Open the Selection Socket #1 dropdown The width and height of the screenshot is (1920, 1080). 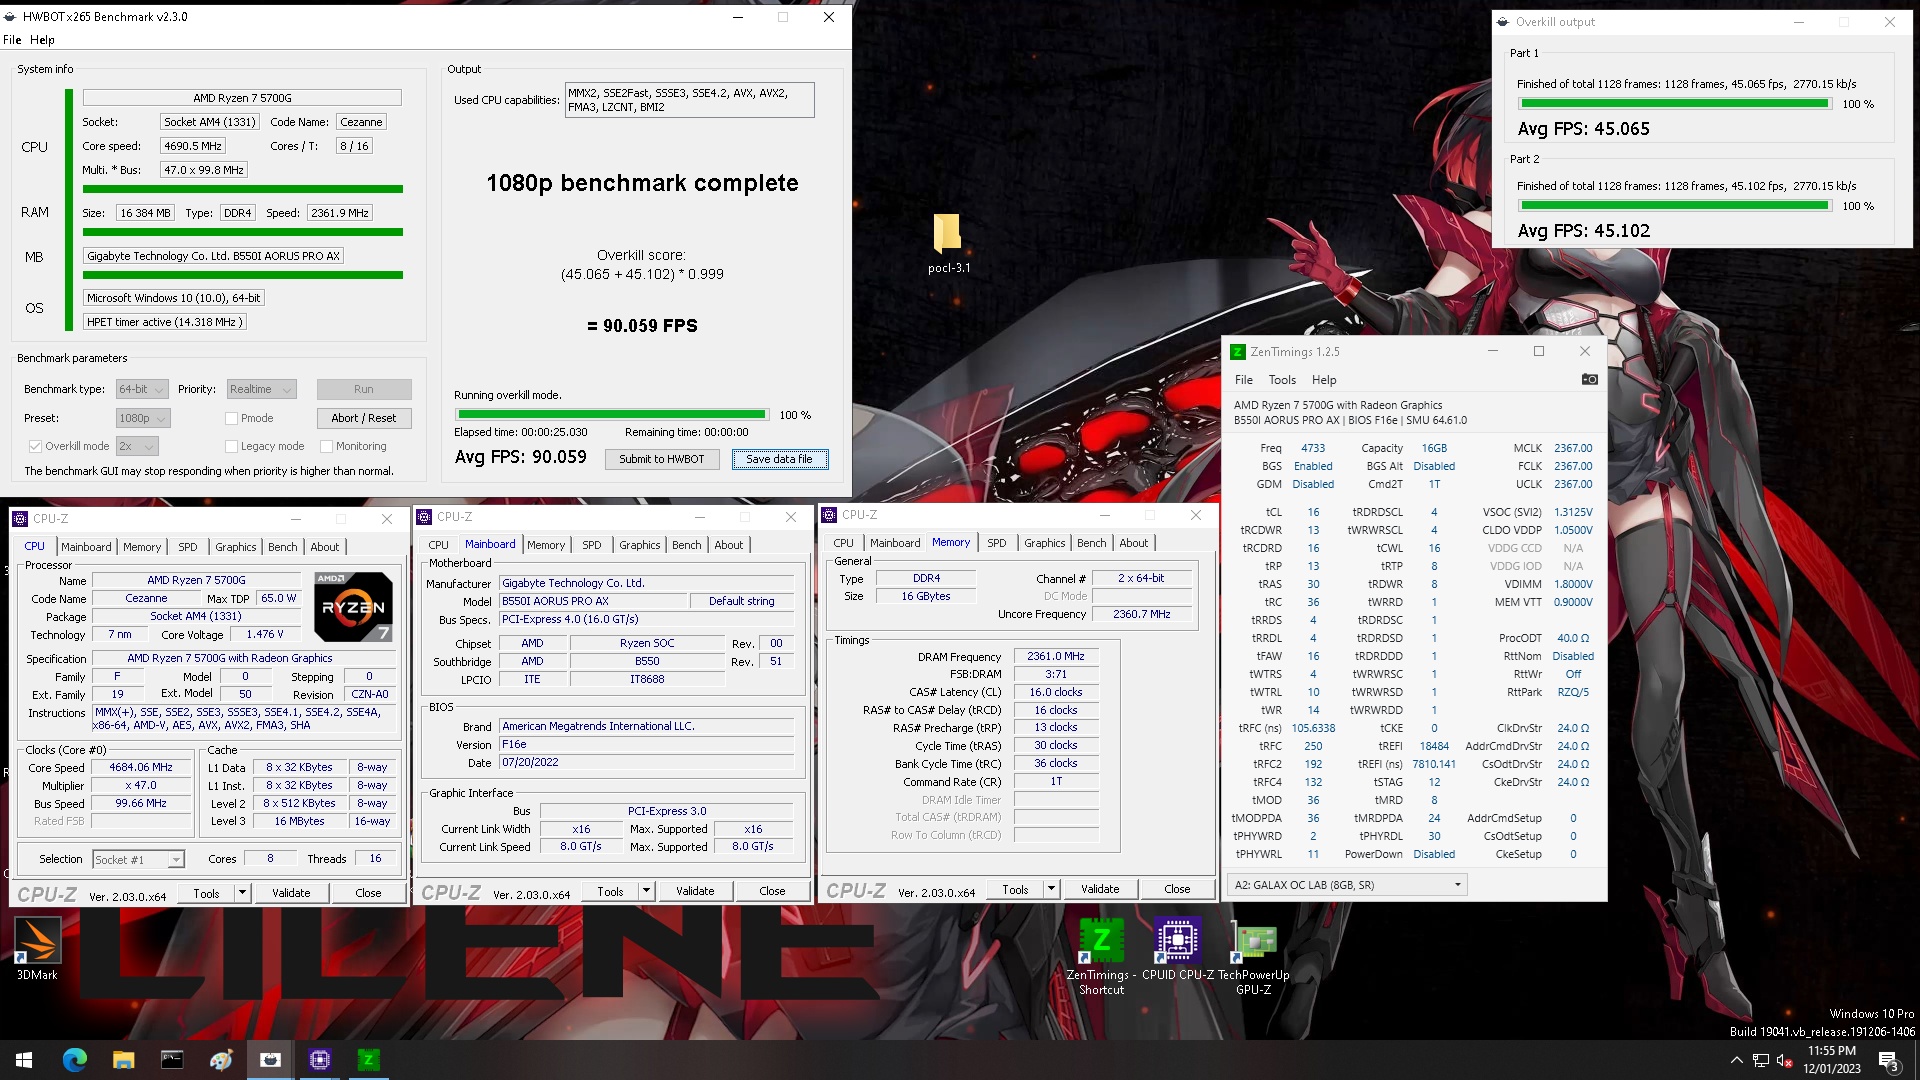point(138,859)
